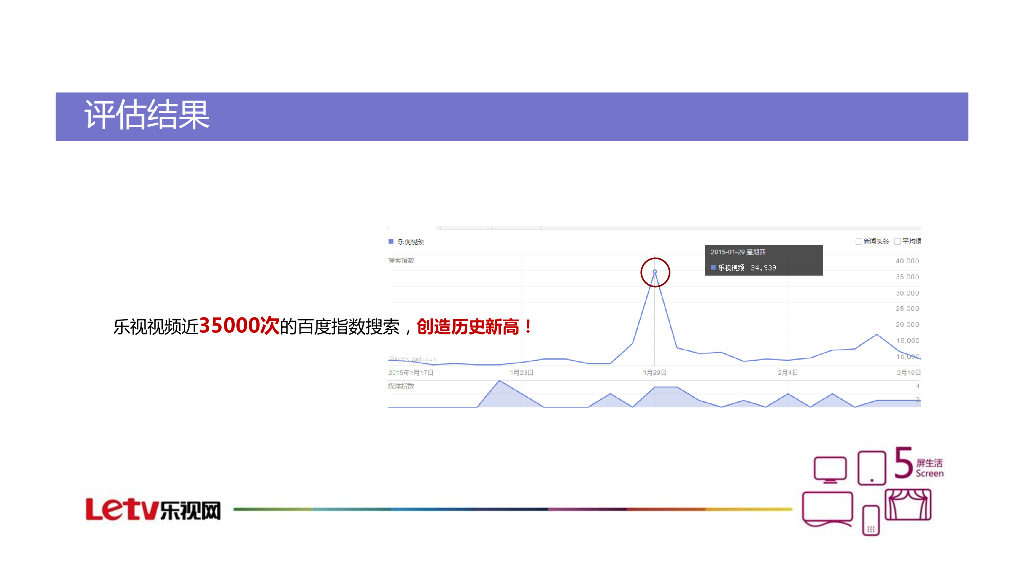Screen dimensions: 1024x576
Task: Click the 1月29日 date label
Action: (x=654, y=373)
